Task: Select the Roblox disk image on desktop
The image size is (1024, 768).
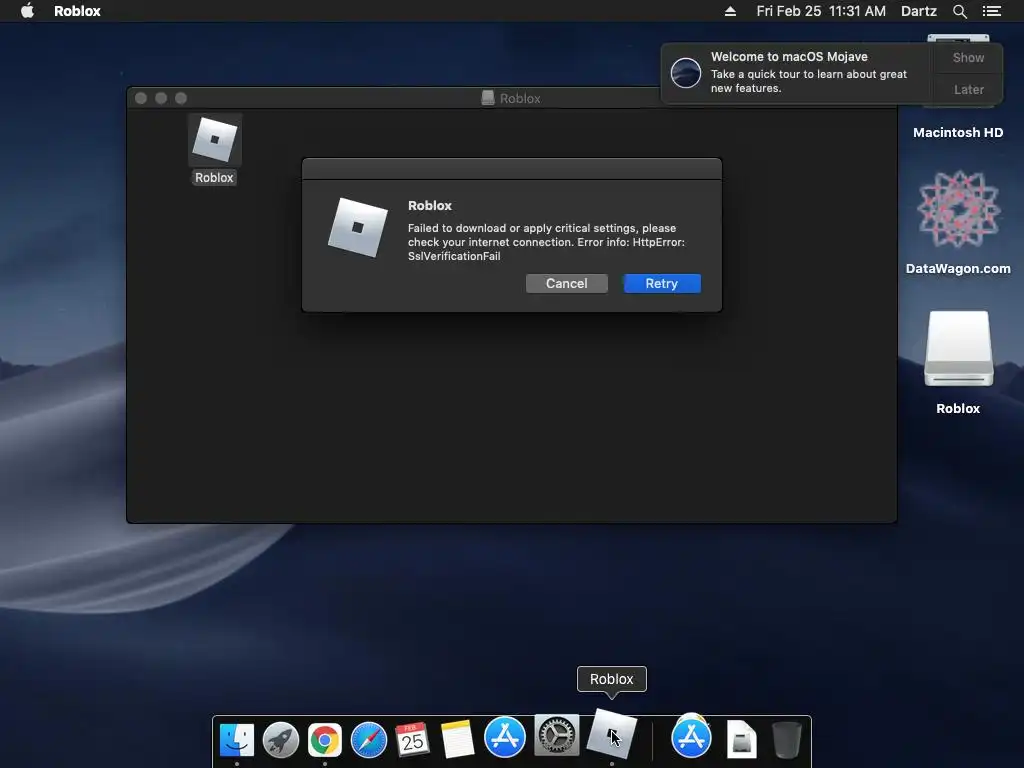Action: (x=958, y=349)
